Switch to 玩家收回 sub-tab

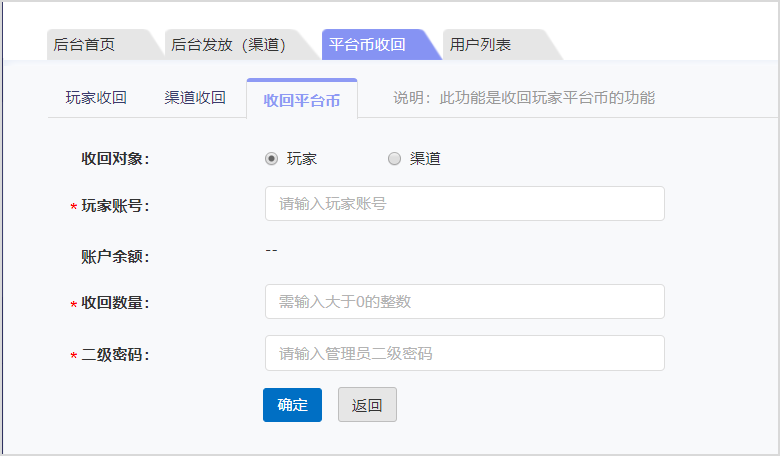click(x=96, y=98)
